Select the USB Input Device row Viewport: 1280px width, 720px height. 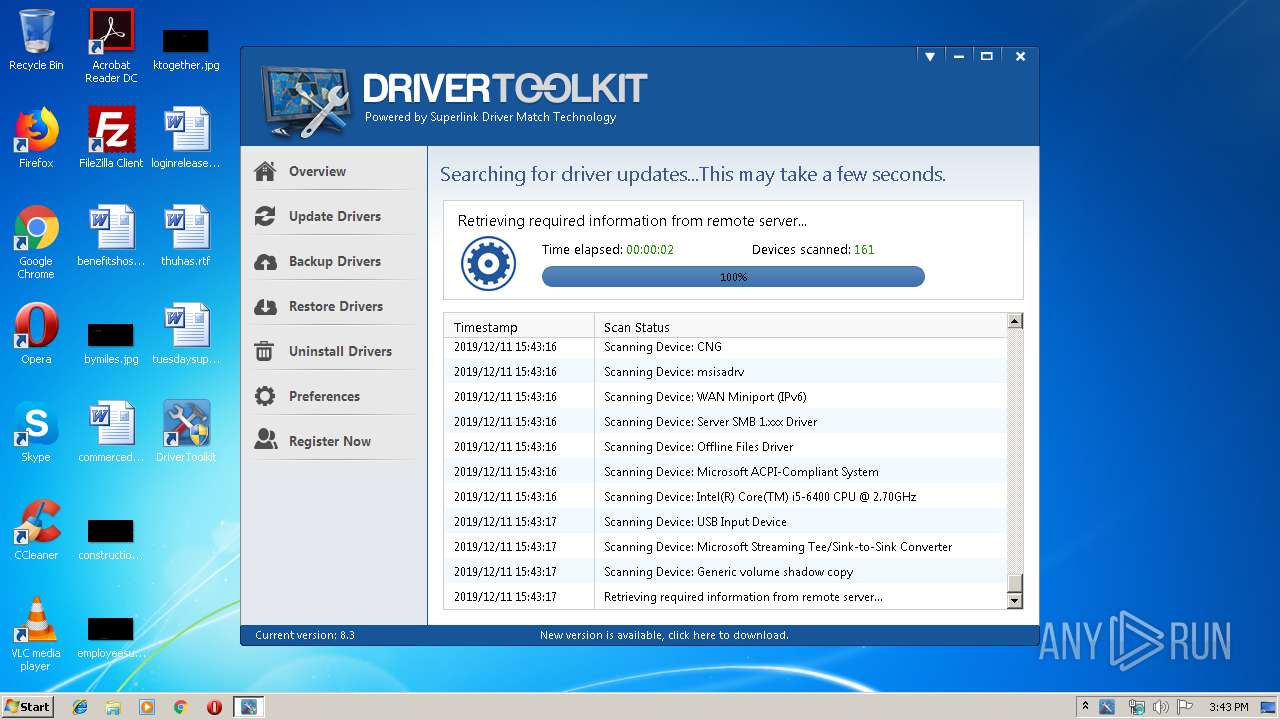point(725,522)
